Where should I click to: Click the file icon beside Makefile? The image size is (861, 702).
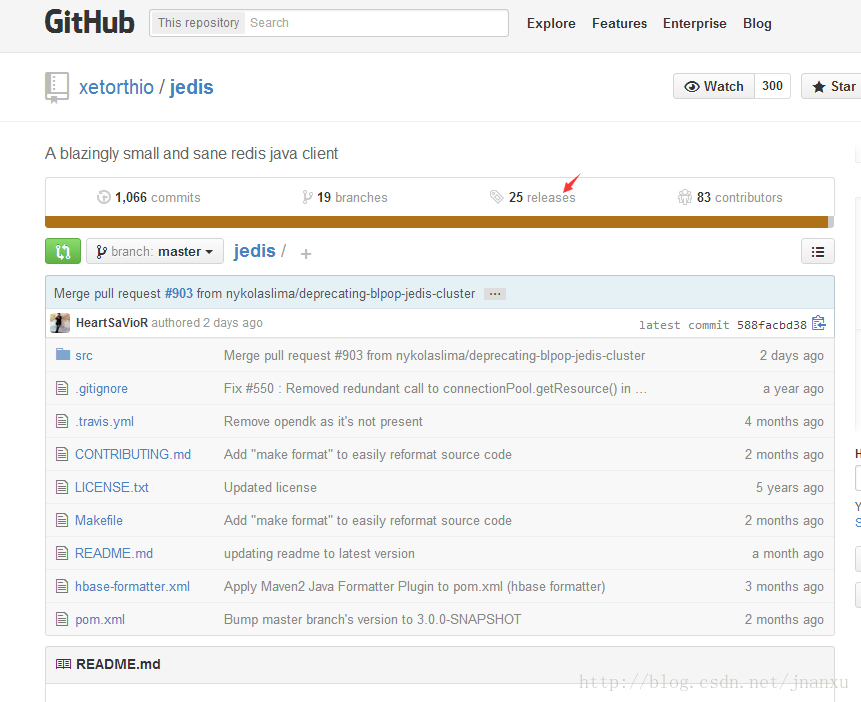(x=62, y=520)
